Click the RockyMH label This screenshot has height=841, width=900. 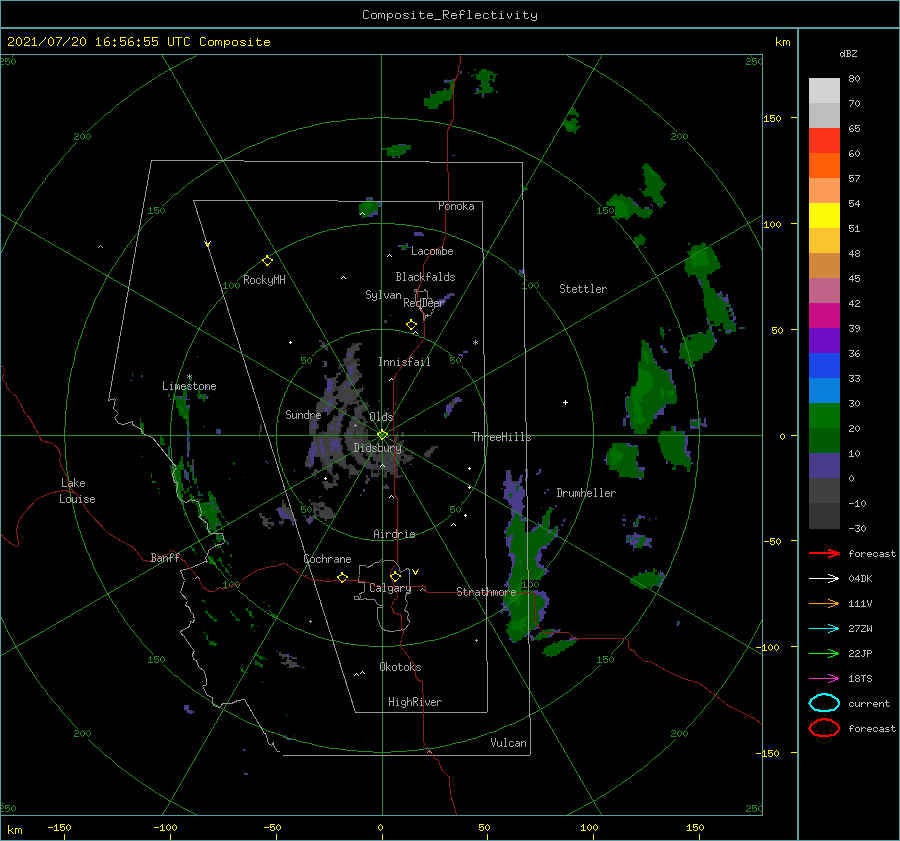click(x=264, y=280)
